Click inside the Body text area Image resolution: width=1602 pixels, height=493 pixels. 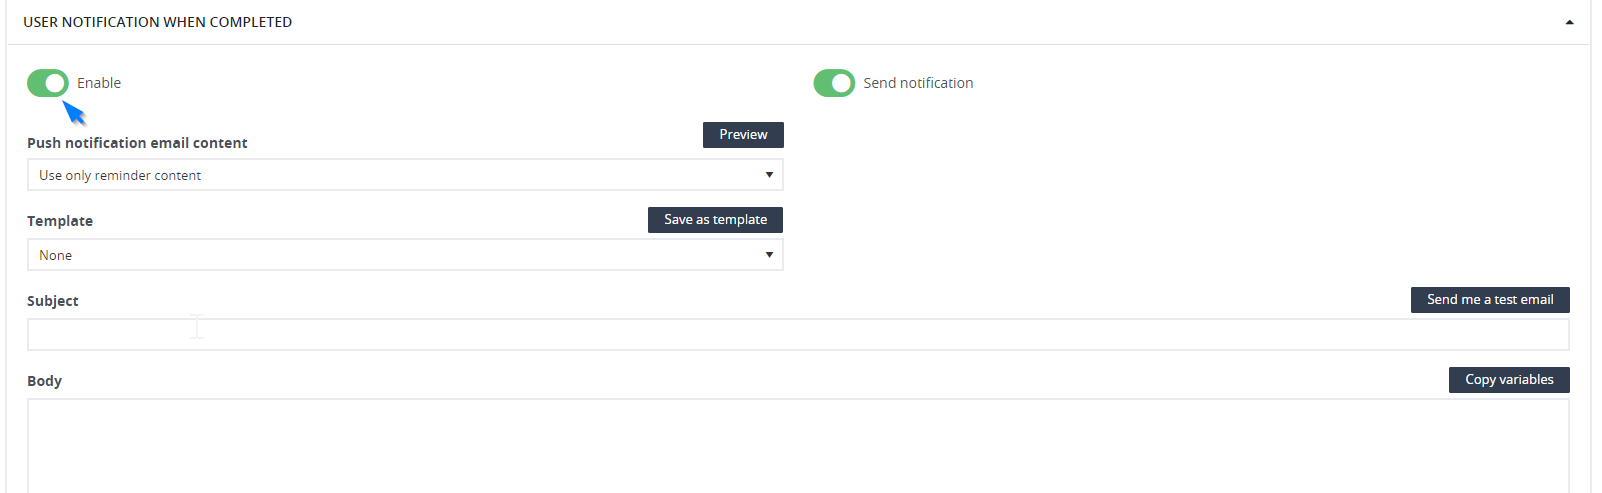[x=798, y=446]
